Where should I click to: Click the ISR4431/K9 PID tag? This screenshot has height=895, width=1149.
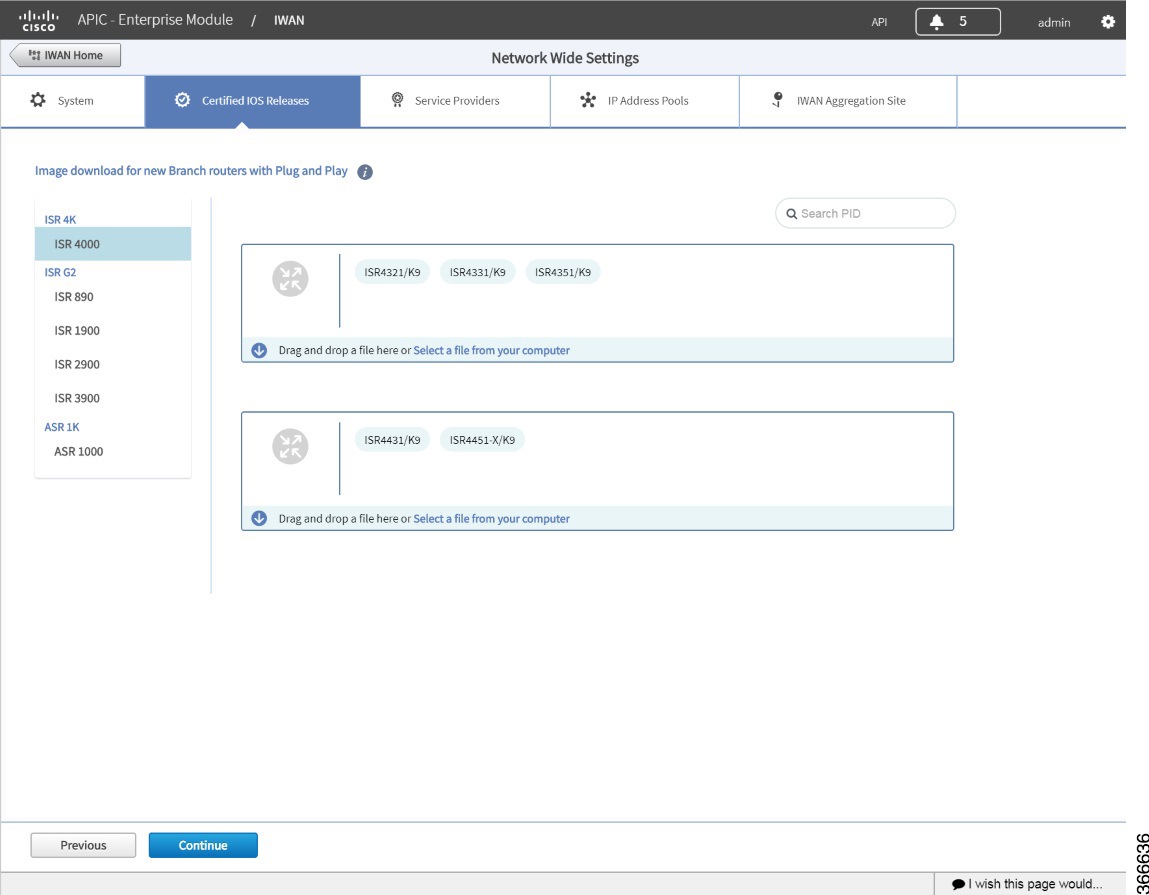tap(392, 440)
